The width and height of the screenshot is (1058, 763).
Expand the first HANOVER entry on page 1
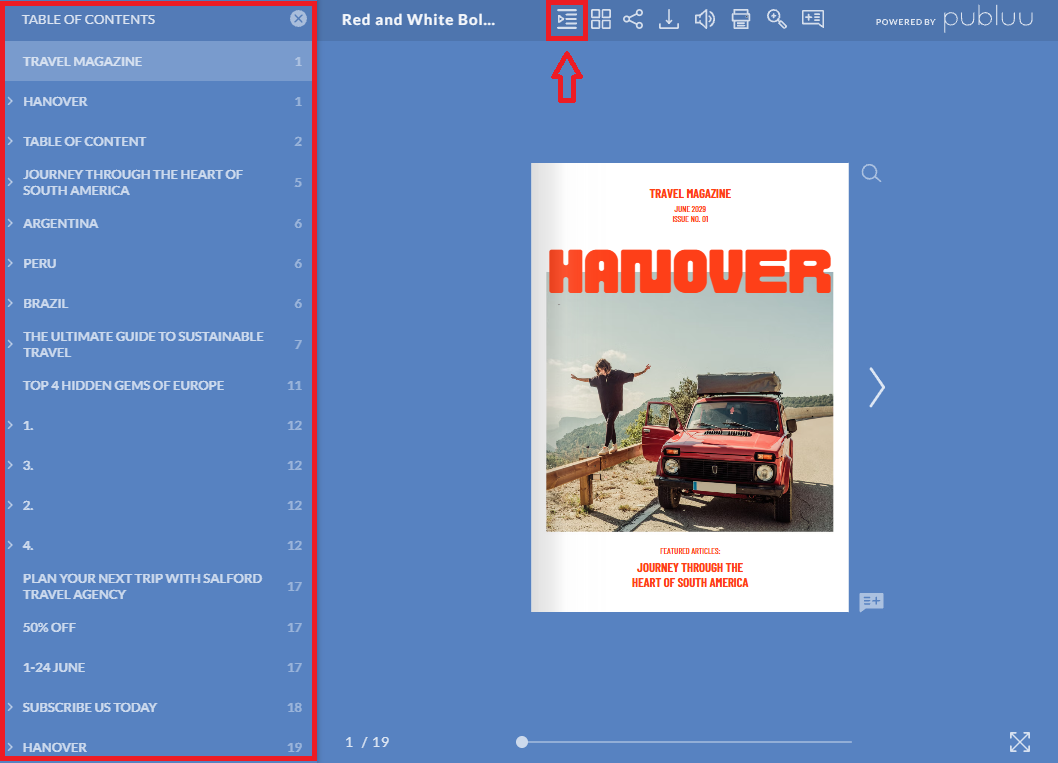coord(11,101)
